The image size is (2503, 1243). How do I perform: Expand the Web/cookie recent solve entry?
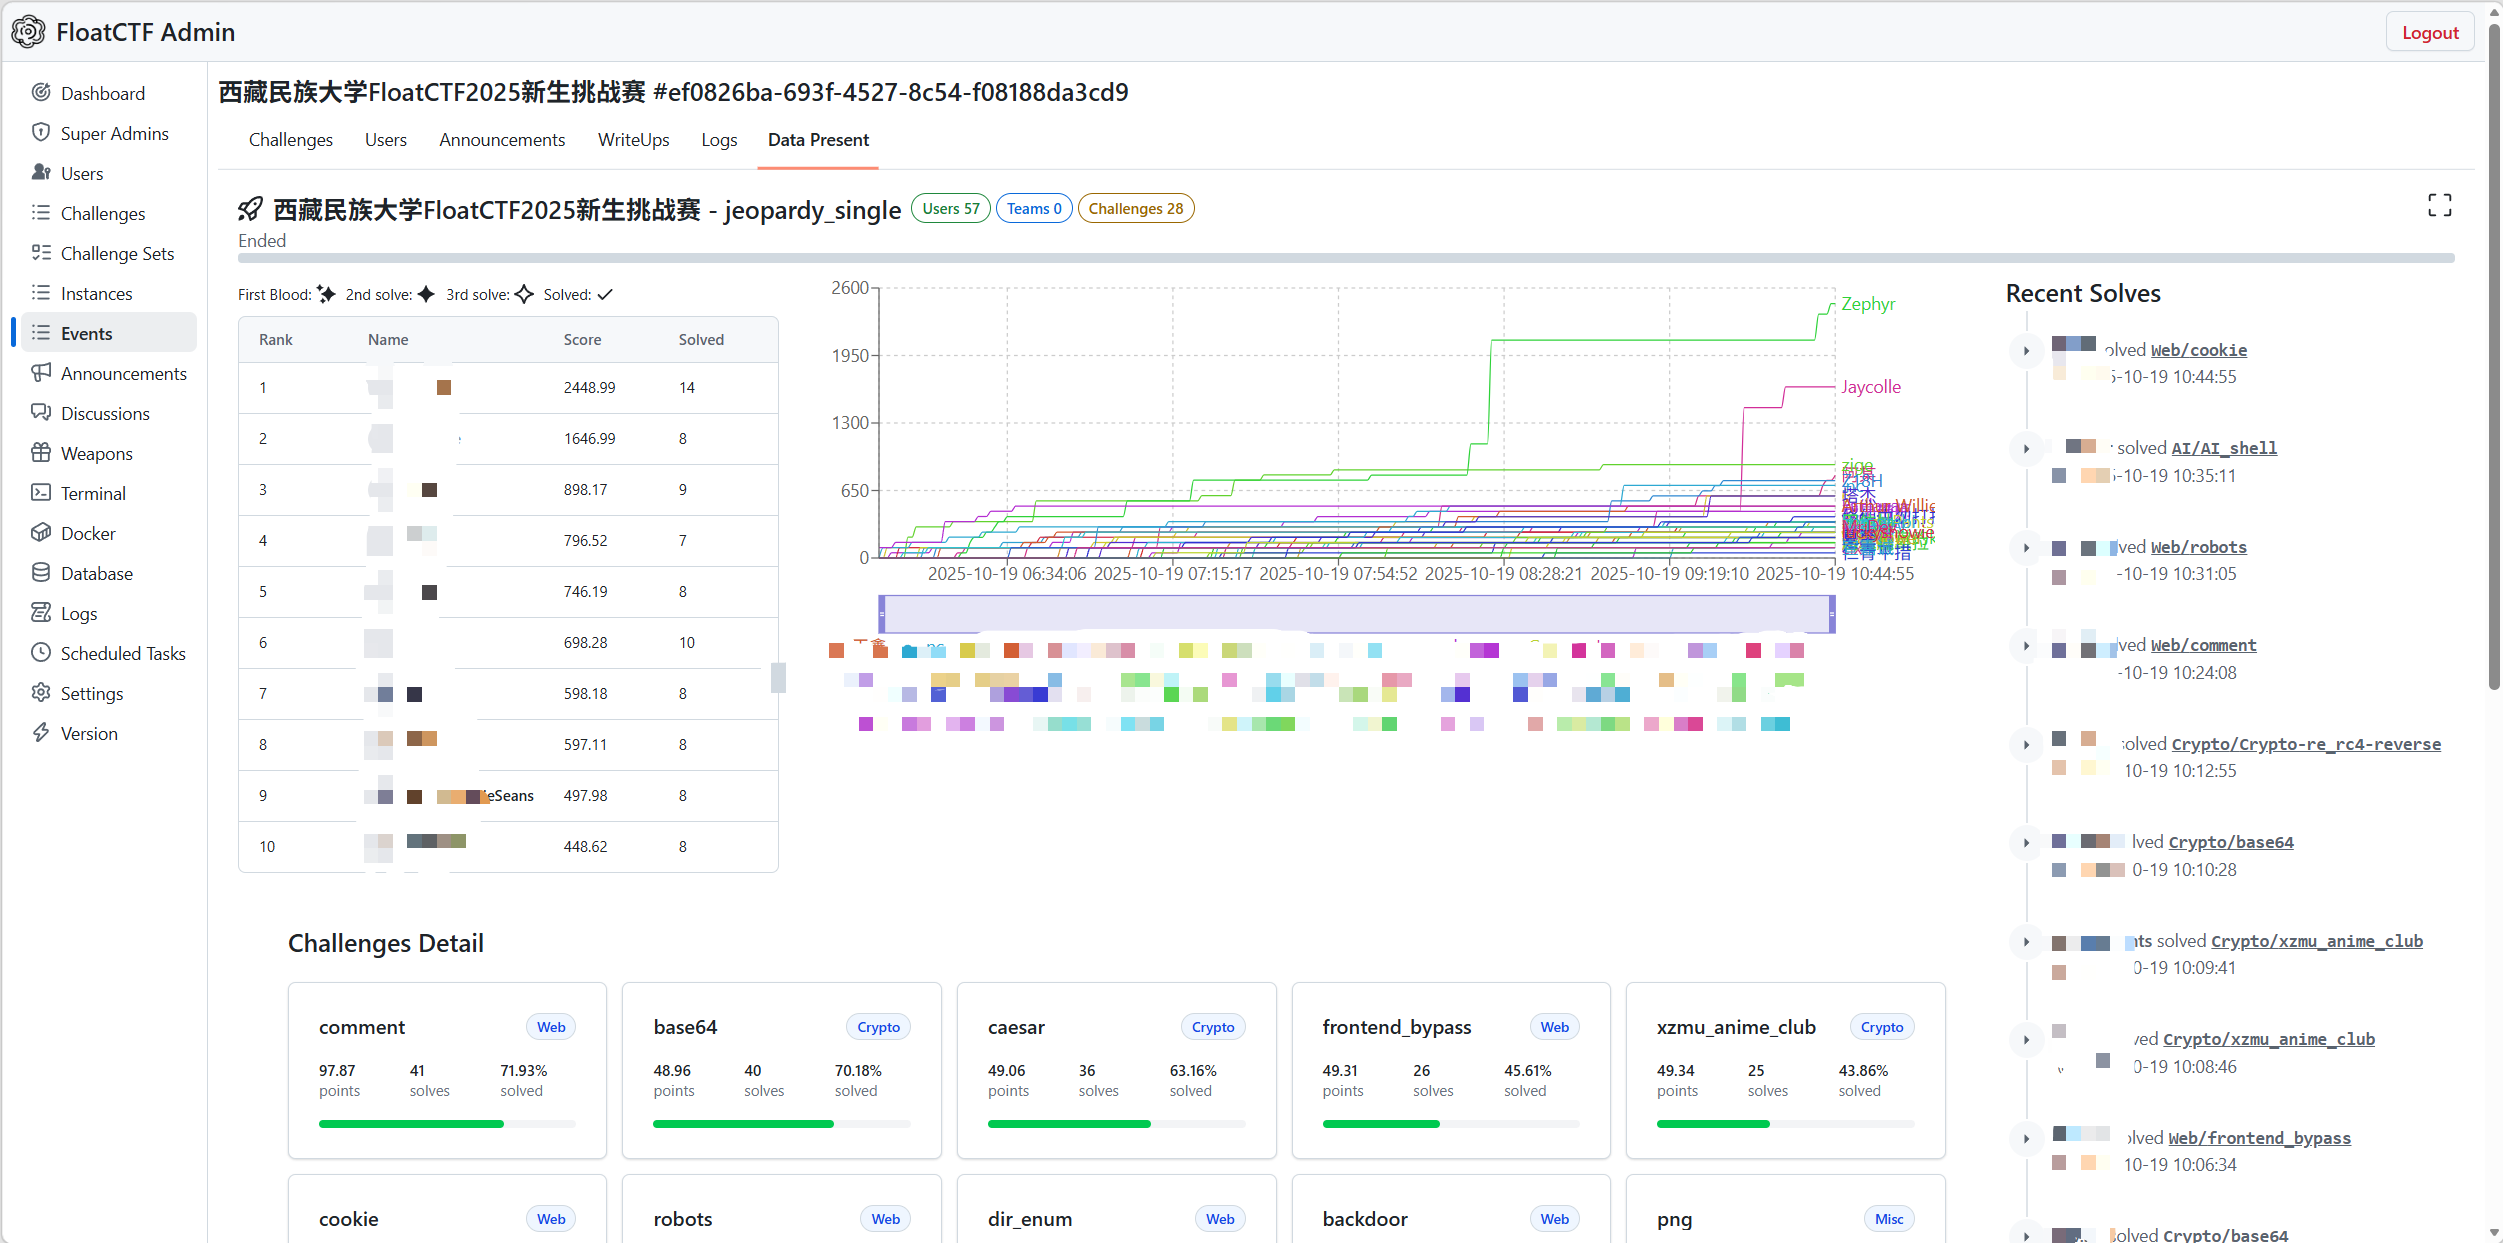point(2026,351)
